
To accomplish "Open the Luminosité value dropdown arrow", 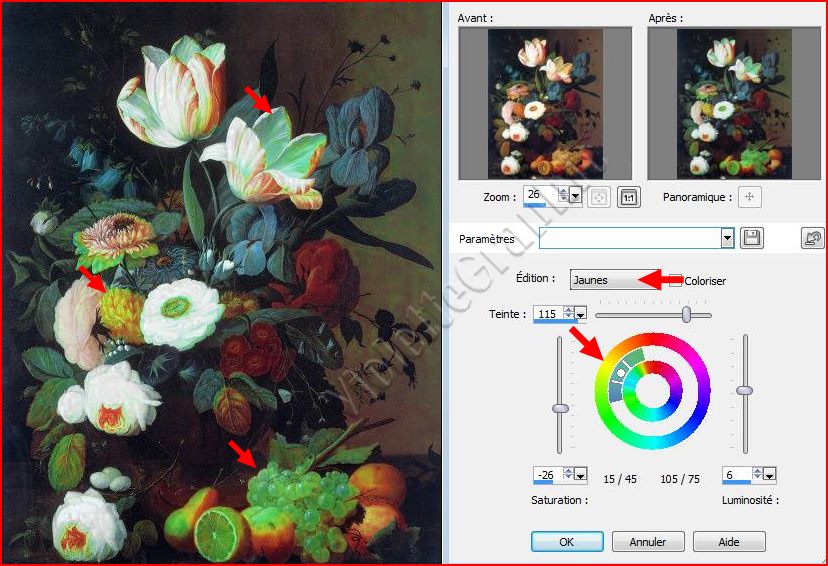I will tap(769, 475).
